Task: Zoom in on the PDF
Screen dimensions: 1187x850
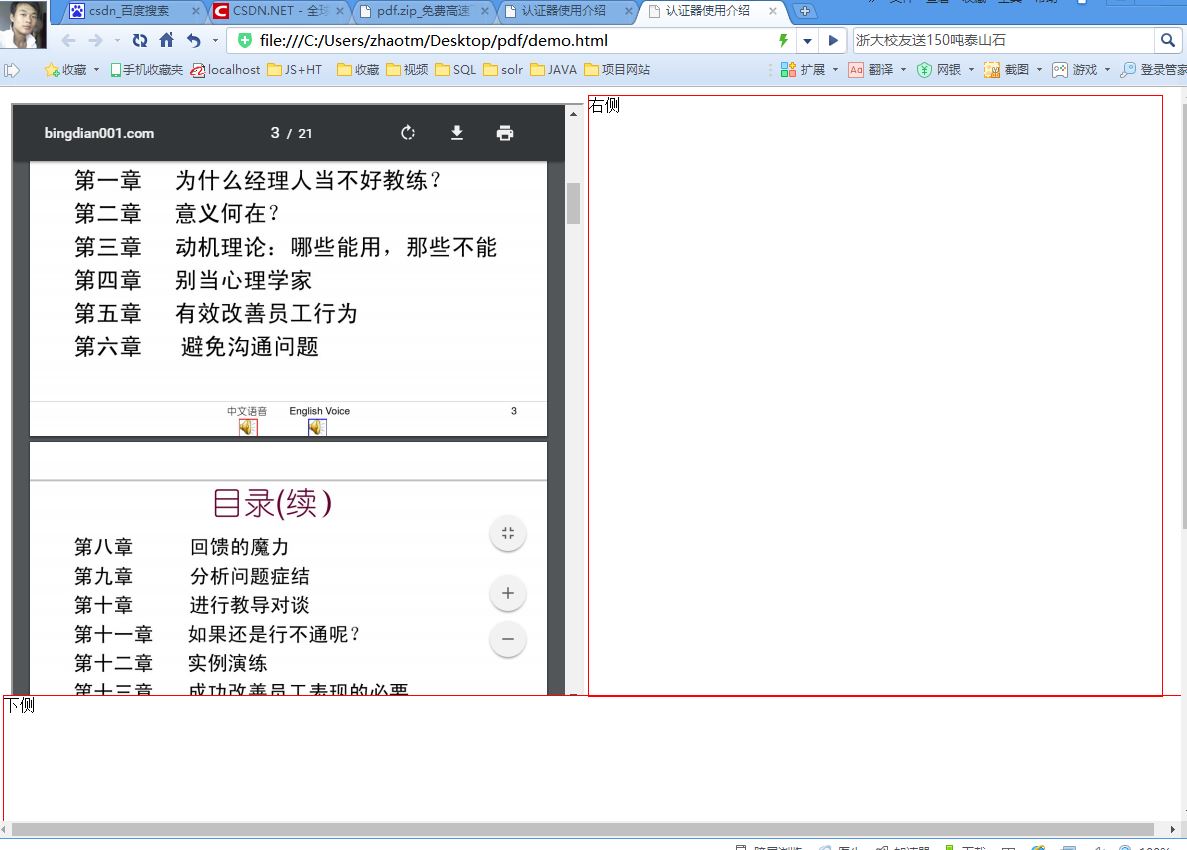Action: [x=508, y=593]
